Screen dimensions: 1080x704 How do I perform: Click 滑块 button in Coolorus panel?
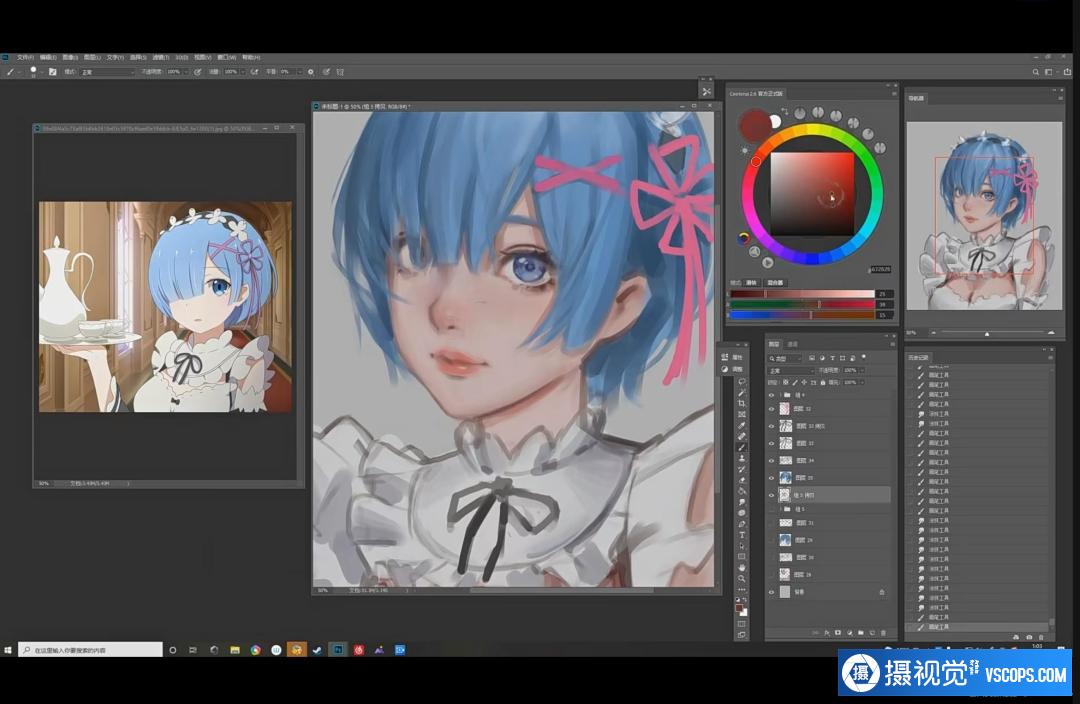[752, 282]
